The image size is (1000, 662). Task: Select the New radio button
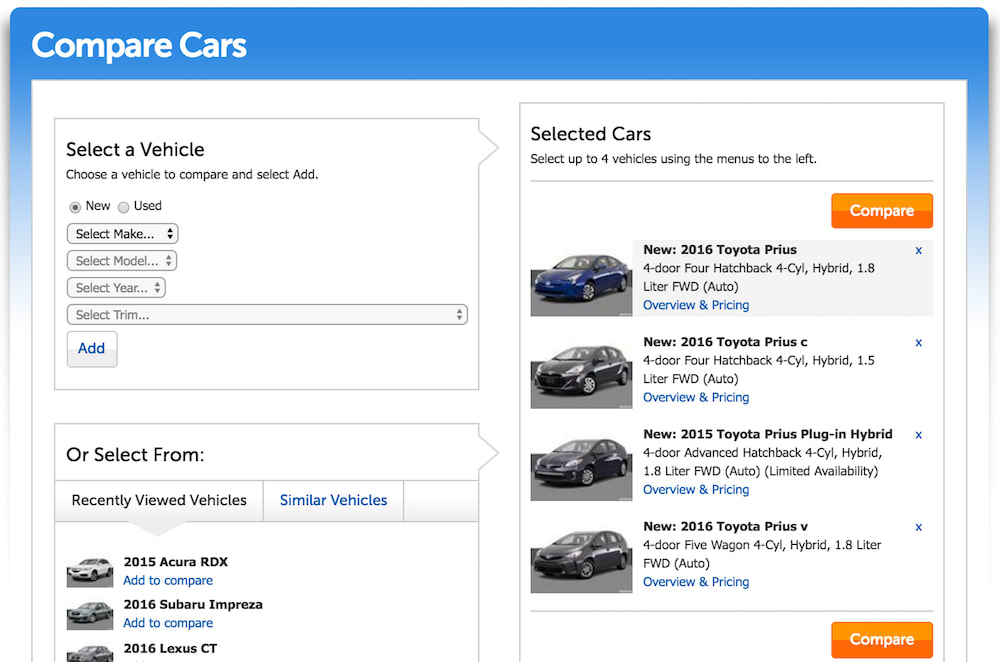point(75,207)
